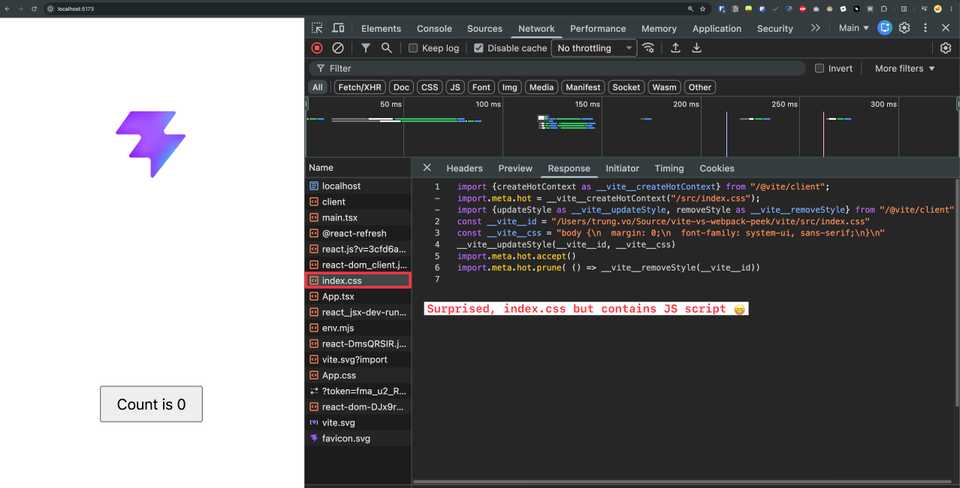Close the request details pane
960x488 pixels.
tap(427, 168)
